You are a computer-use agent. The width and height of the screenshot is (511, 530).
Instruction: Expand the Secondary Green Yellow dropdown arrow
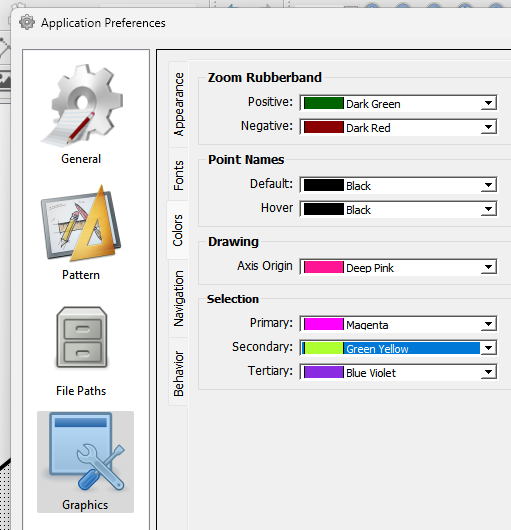pos(488,348)
